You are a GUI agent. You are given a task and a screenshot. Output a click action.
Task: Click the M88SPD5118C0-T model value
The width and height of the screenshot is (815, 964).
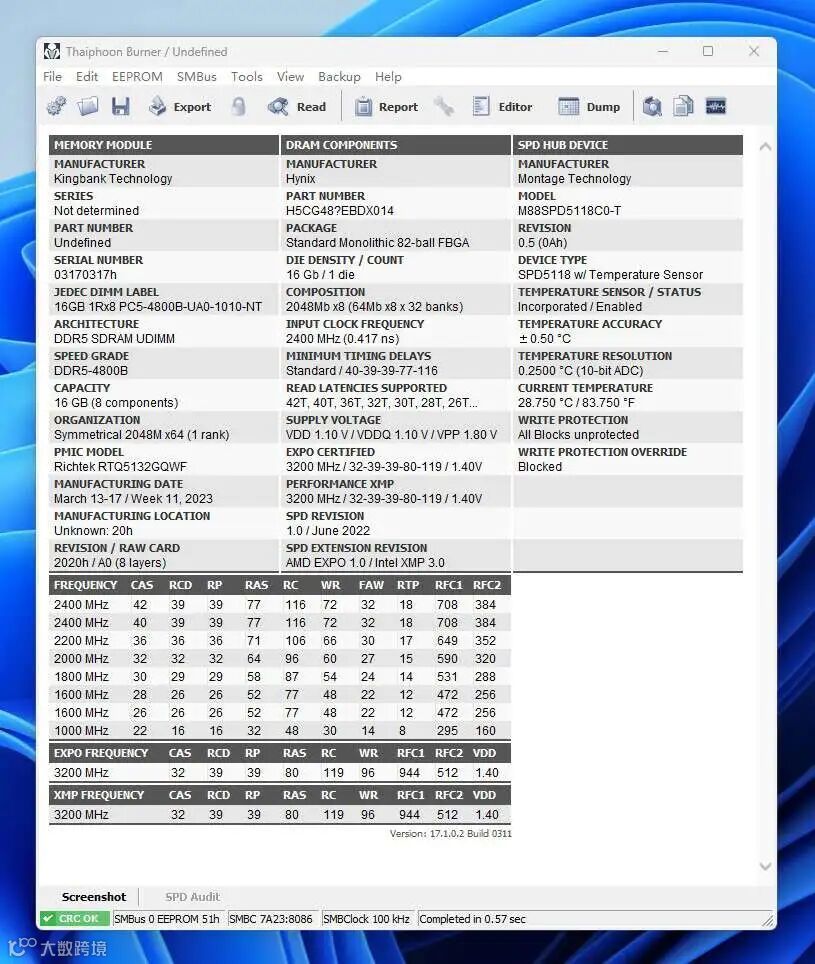click(569, 211)
